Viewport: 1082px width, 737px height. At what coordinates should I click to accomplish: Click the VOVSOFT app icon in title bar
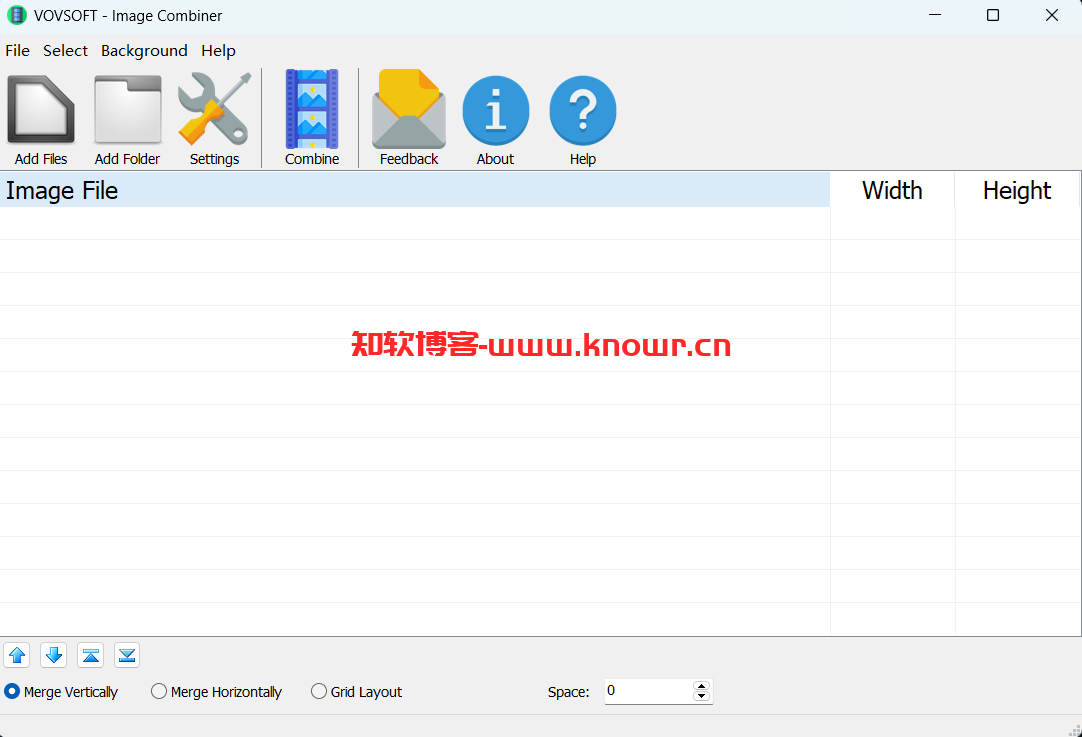click(x=17, y=15)
